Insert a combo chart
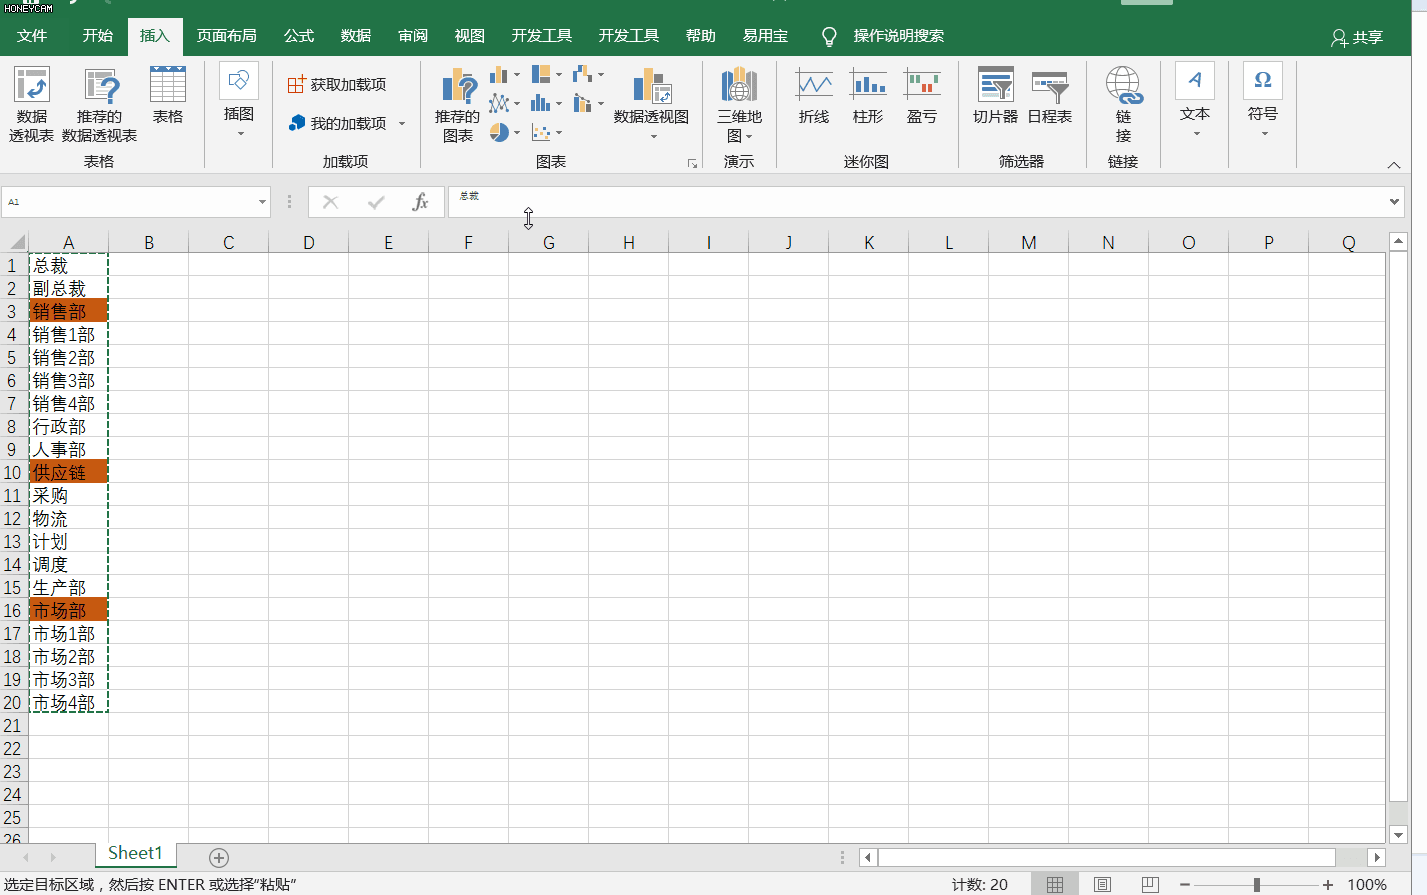This screenshot has width=1427, height=895. click(583, 104)
